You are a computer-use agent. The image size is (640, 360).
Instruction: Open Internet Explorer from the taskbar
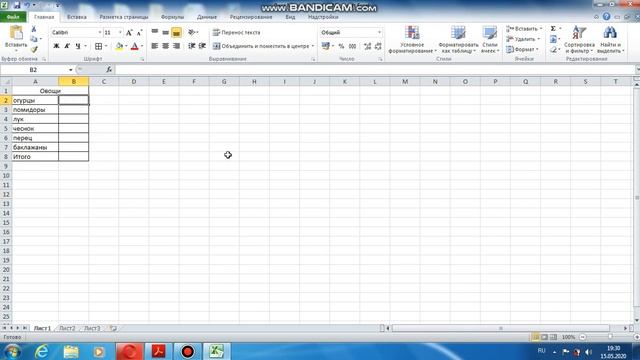(x=42, y=351)
